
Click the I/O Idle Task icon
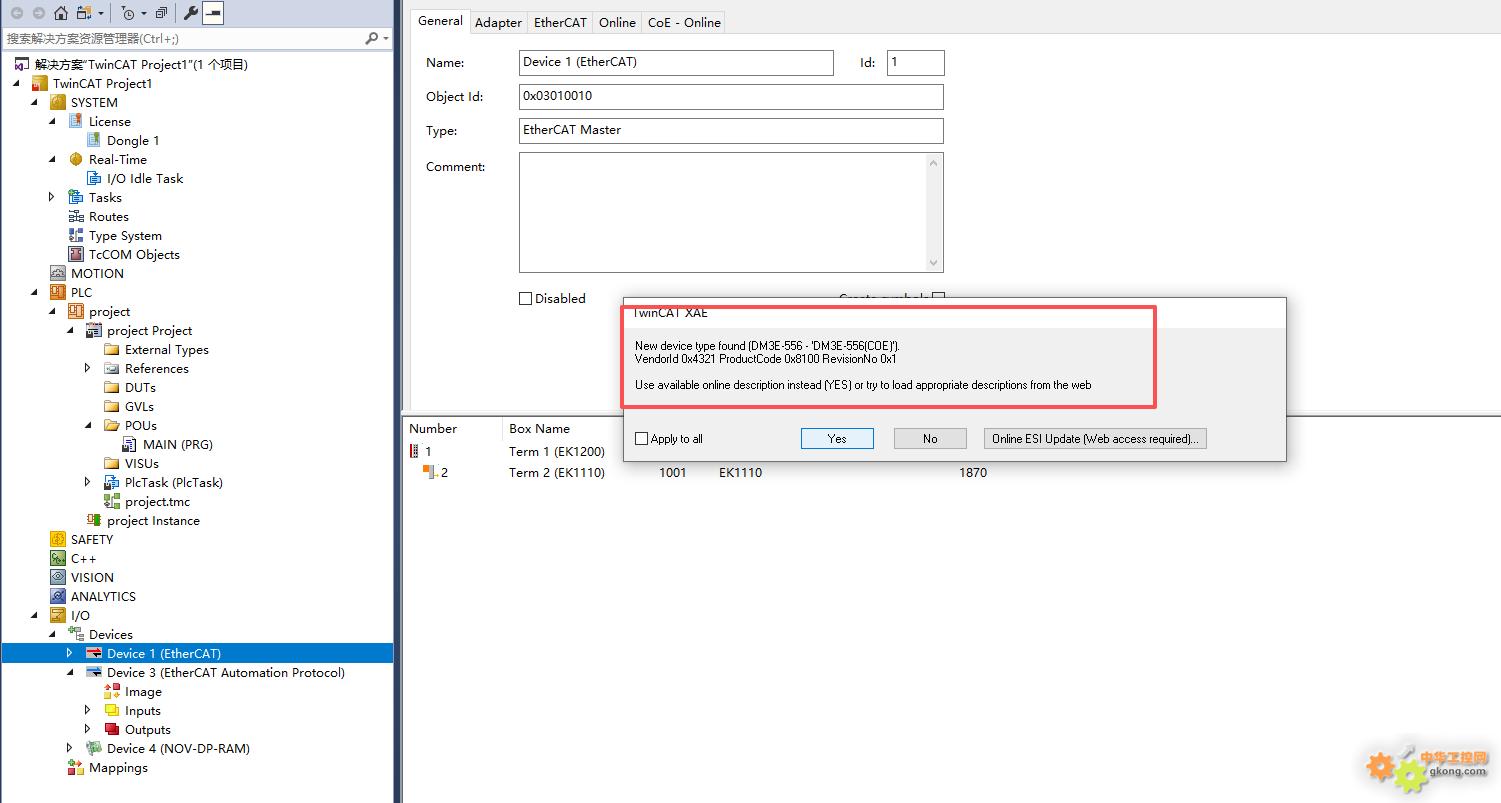pos(94,178)
